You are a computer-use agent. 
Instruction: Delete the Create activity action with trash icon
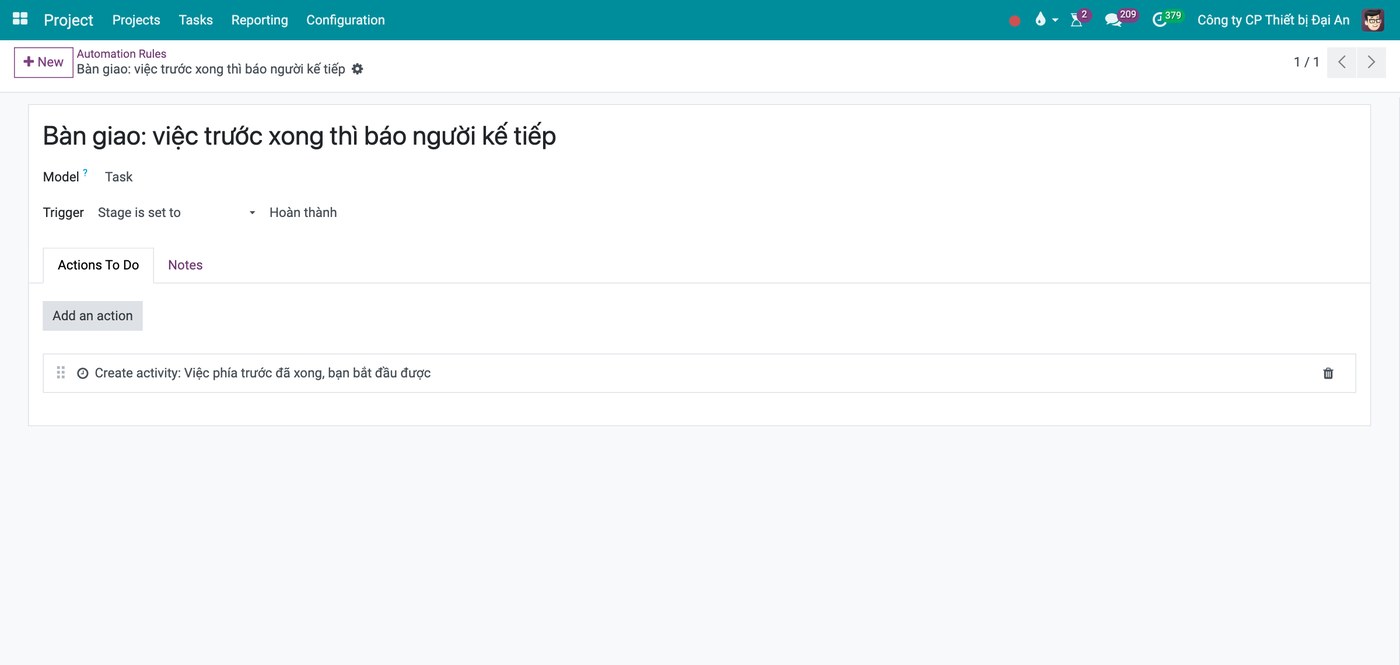(1328, 373)
